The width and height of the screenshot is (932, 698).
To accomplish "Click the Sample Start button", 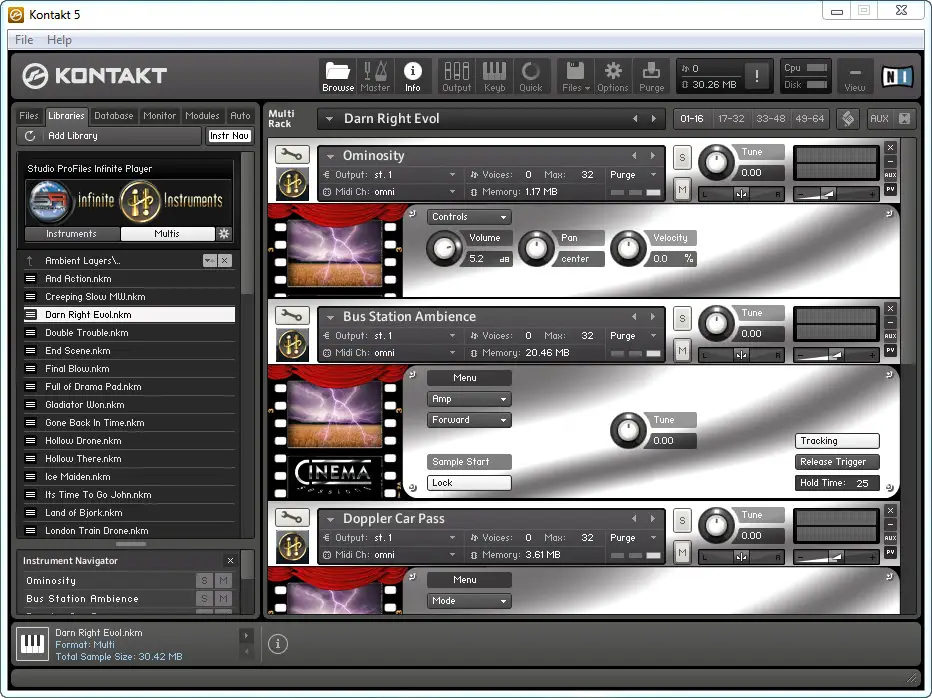I will 469,462.
